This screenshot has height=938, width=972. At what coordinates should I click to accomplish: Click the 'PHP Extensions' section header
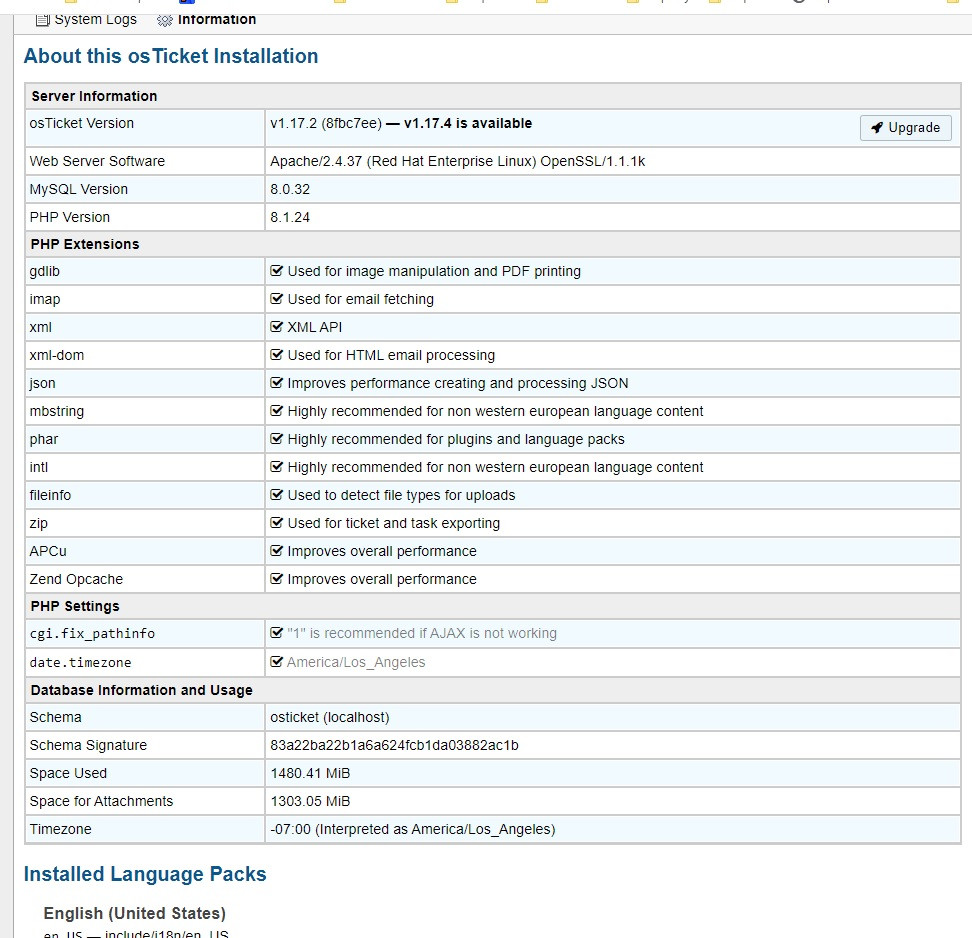coord(85,244)
